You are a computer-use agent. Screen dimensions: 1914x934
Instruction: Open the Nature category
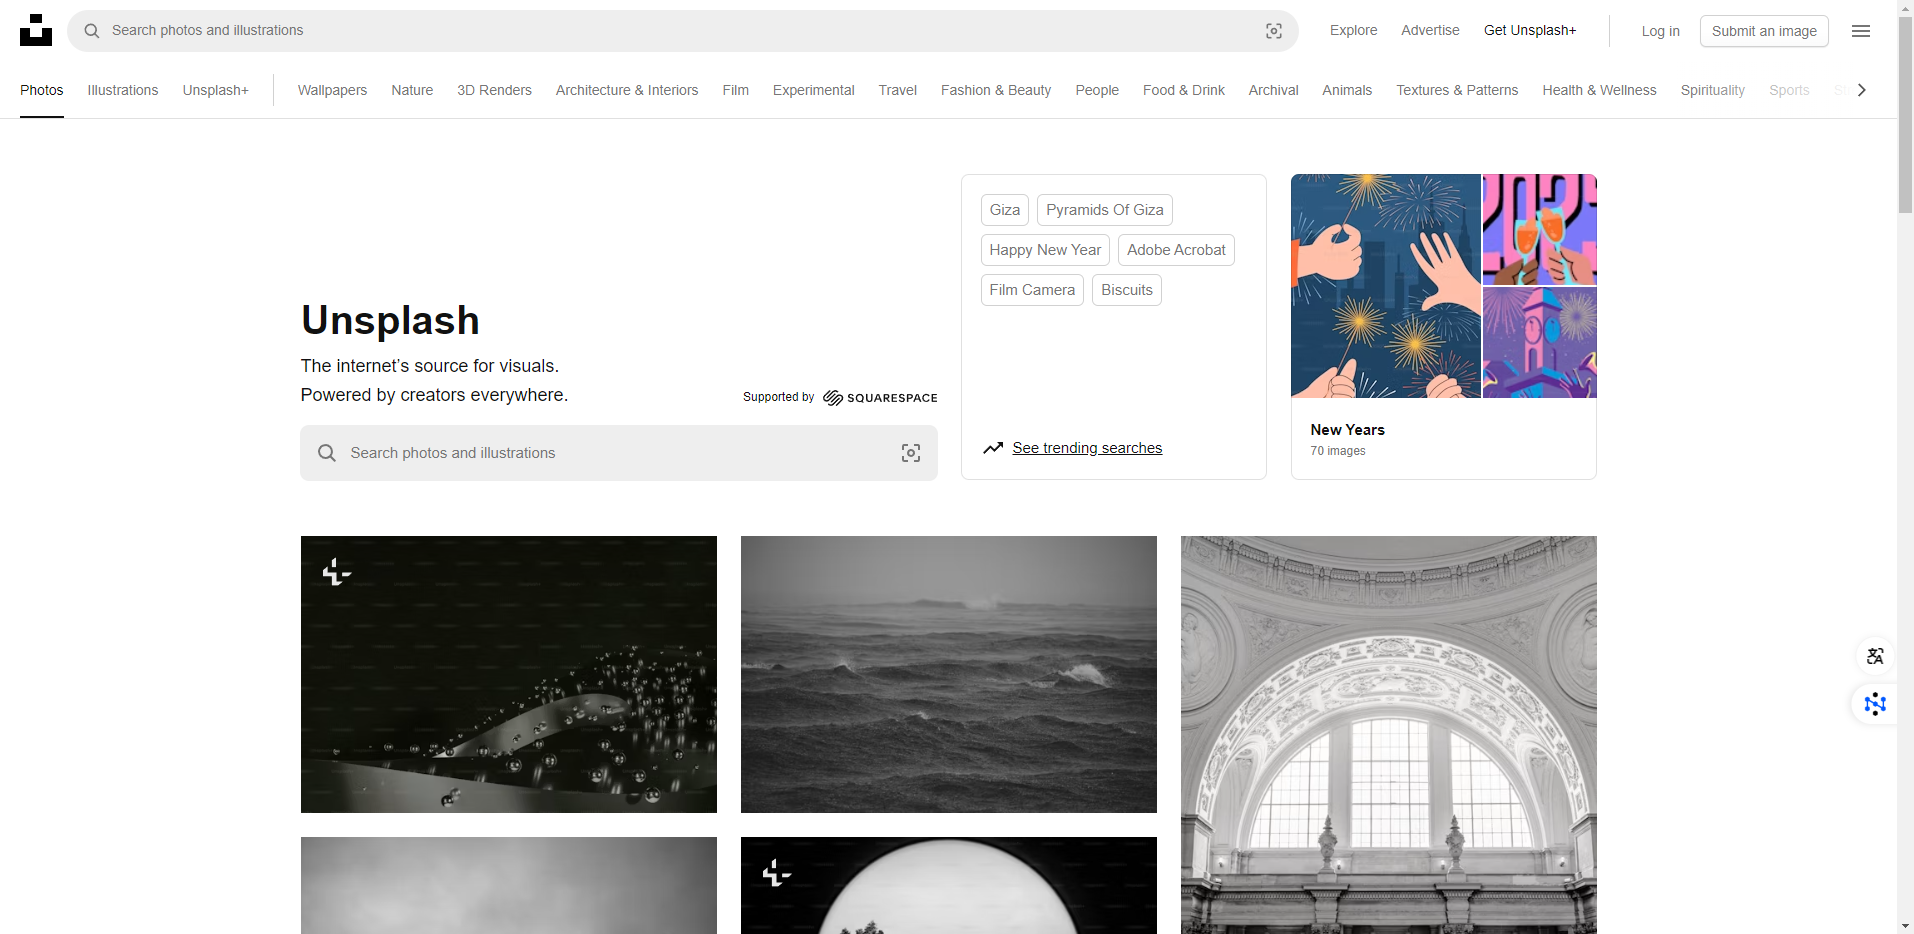click(x=412, y=90)
